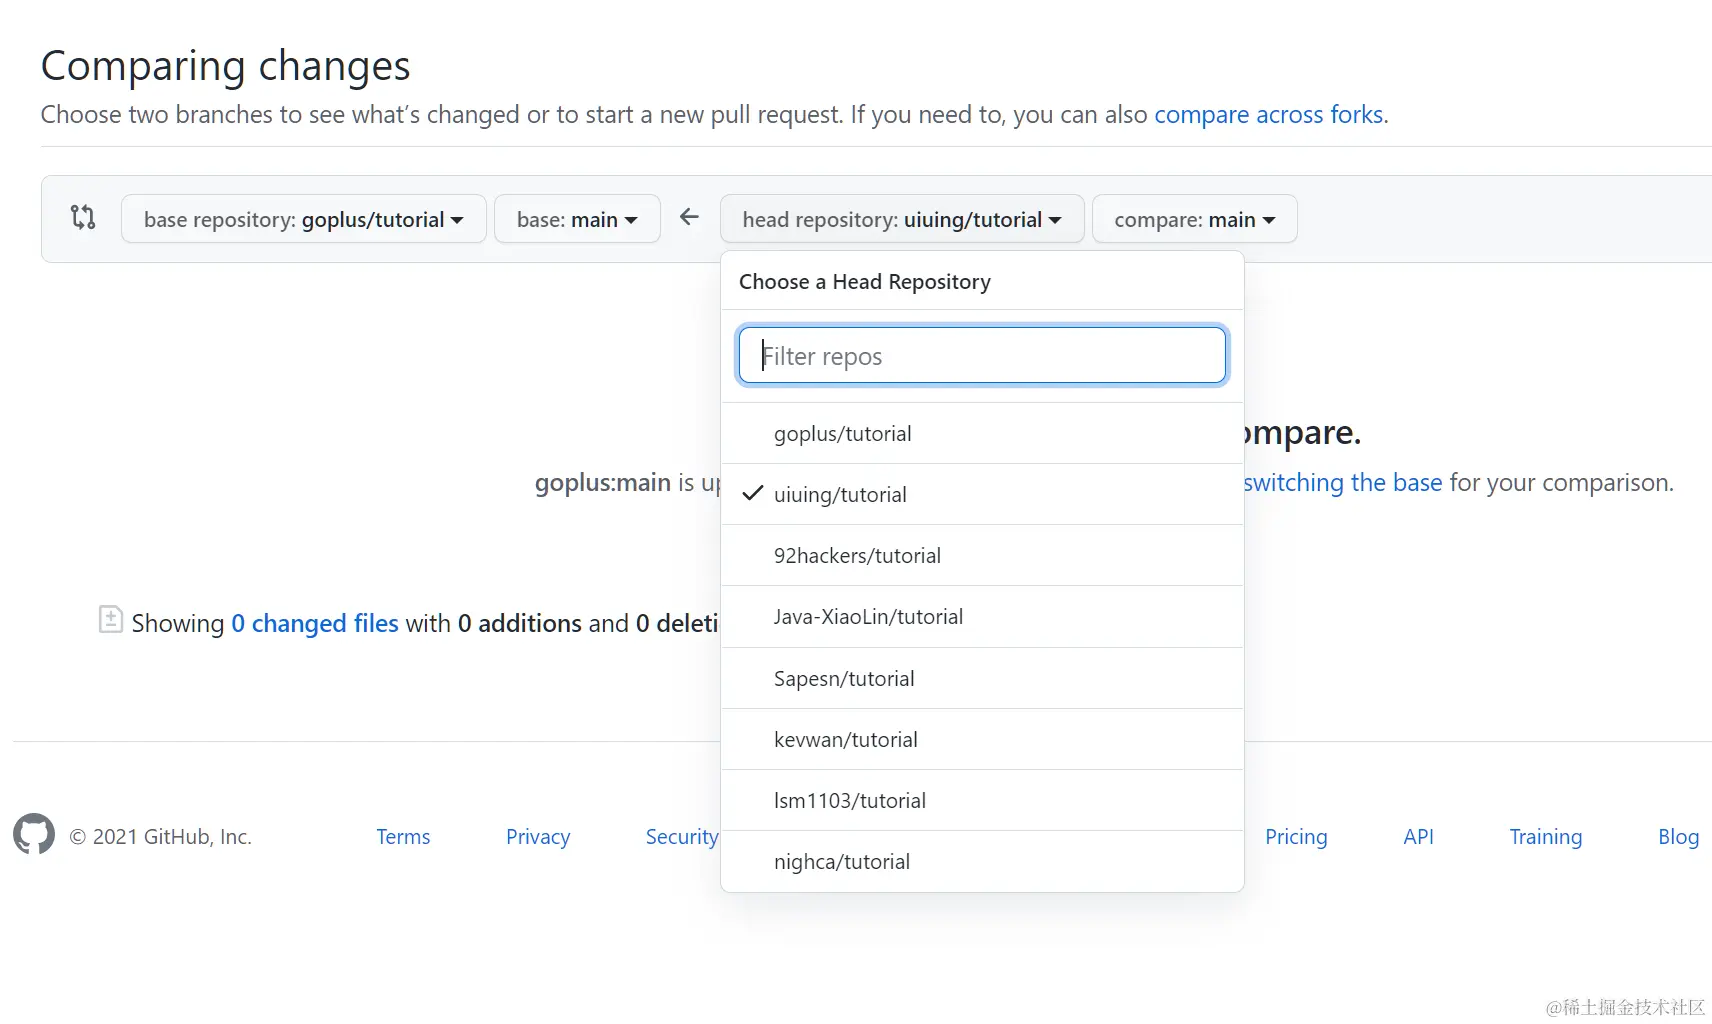Viewport: 1712px width, 1024px height.
Task: Choose nighca/tutorial at the list bottom
Action: 841,862
